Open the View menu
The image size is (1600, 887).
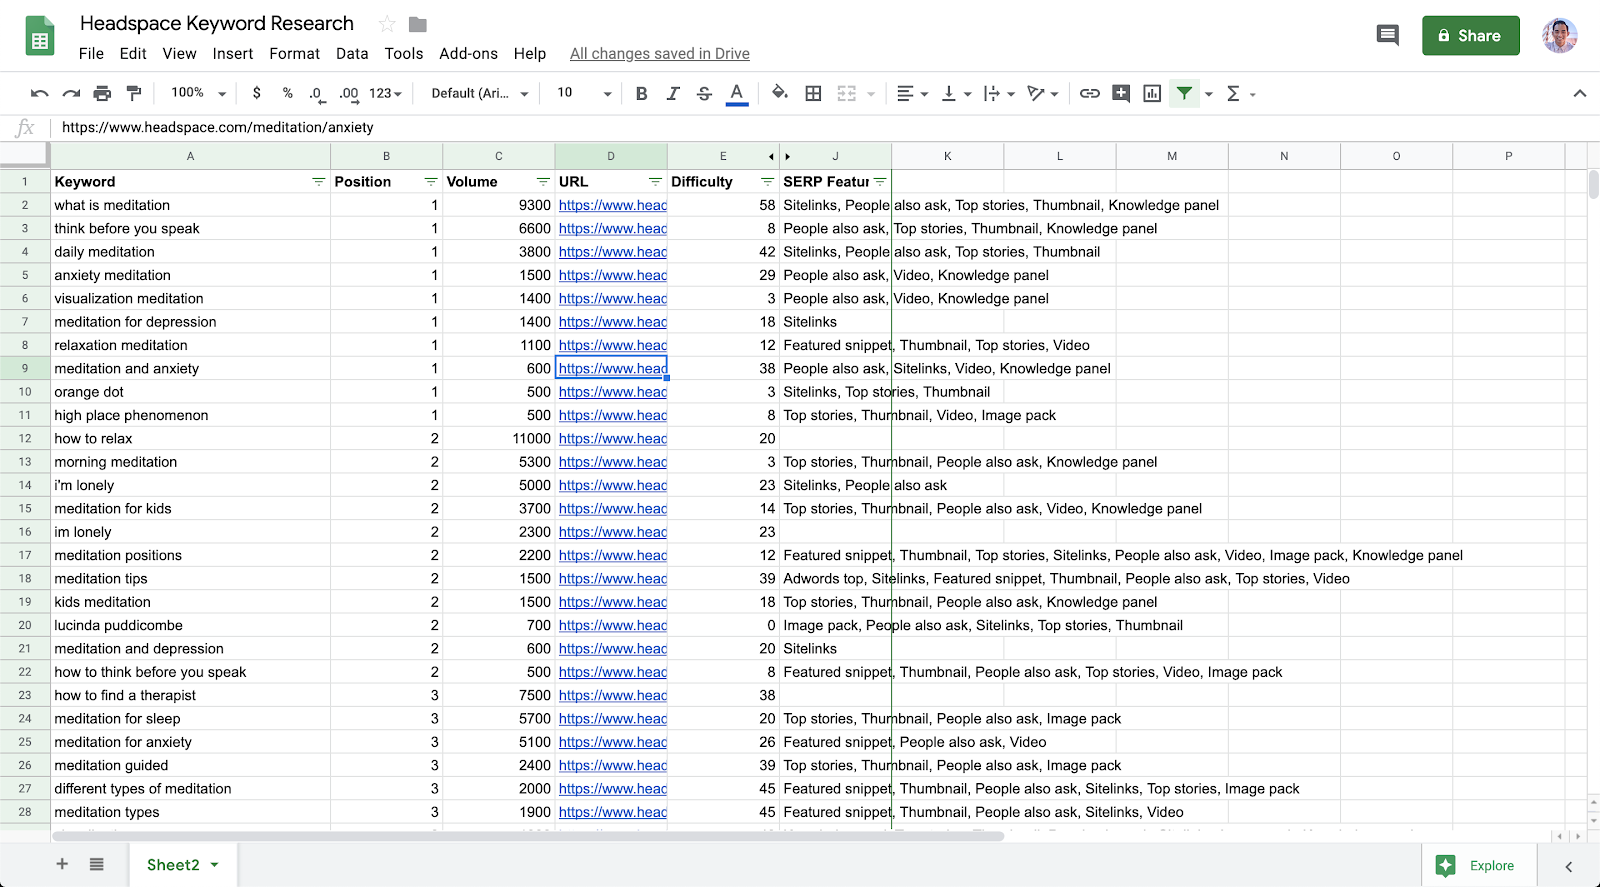pyautogui.click(x=180, y=54)
